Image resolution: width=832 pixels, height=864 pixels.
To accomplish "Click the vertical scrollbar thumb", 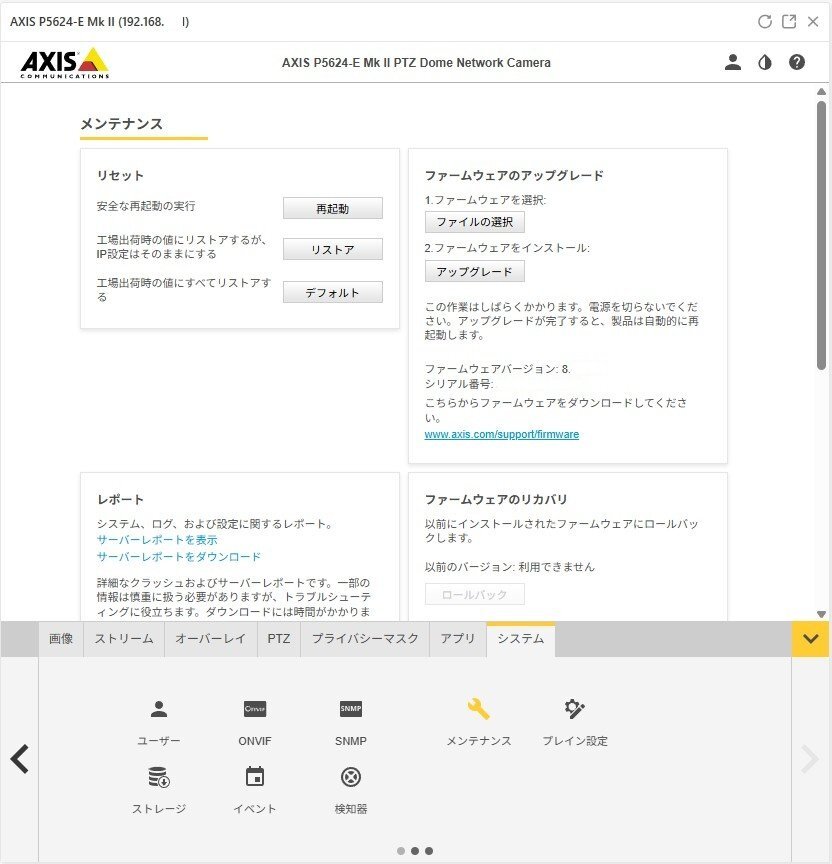I will click(x=821, y=235).
